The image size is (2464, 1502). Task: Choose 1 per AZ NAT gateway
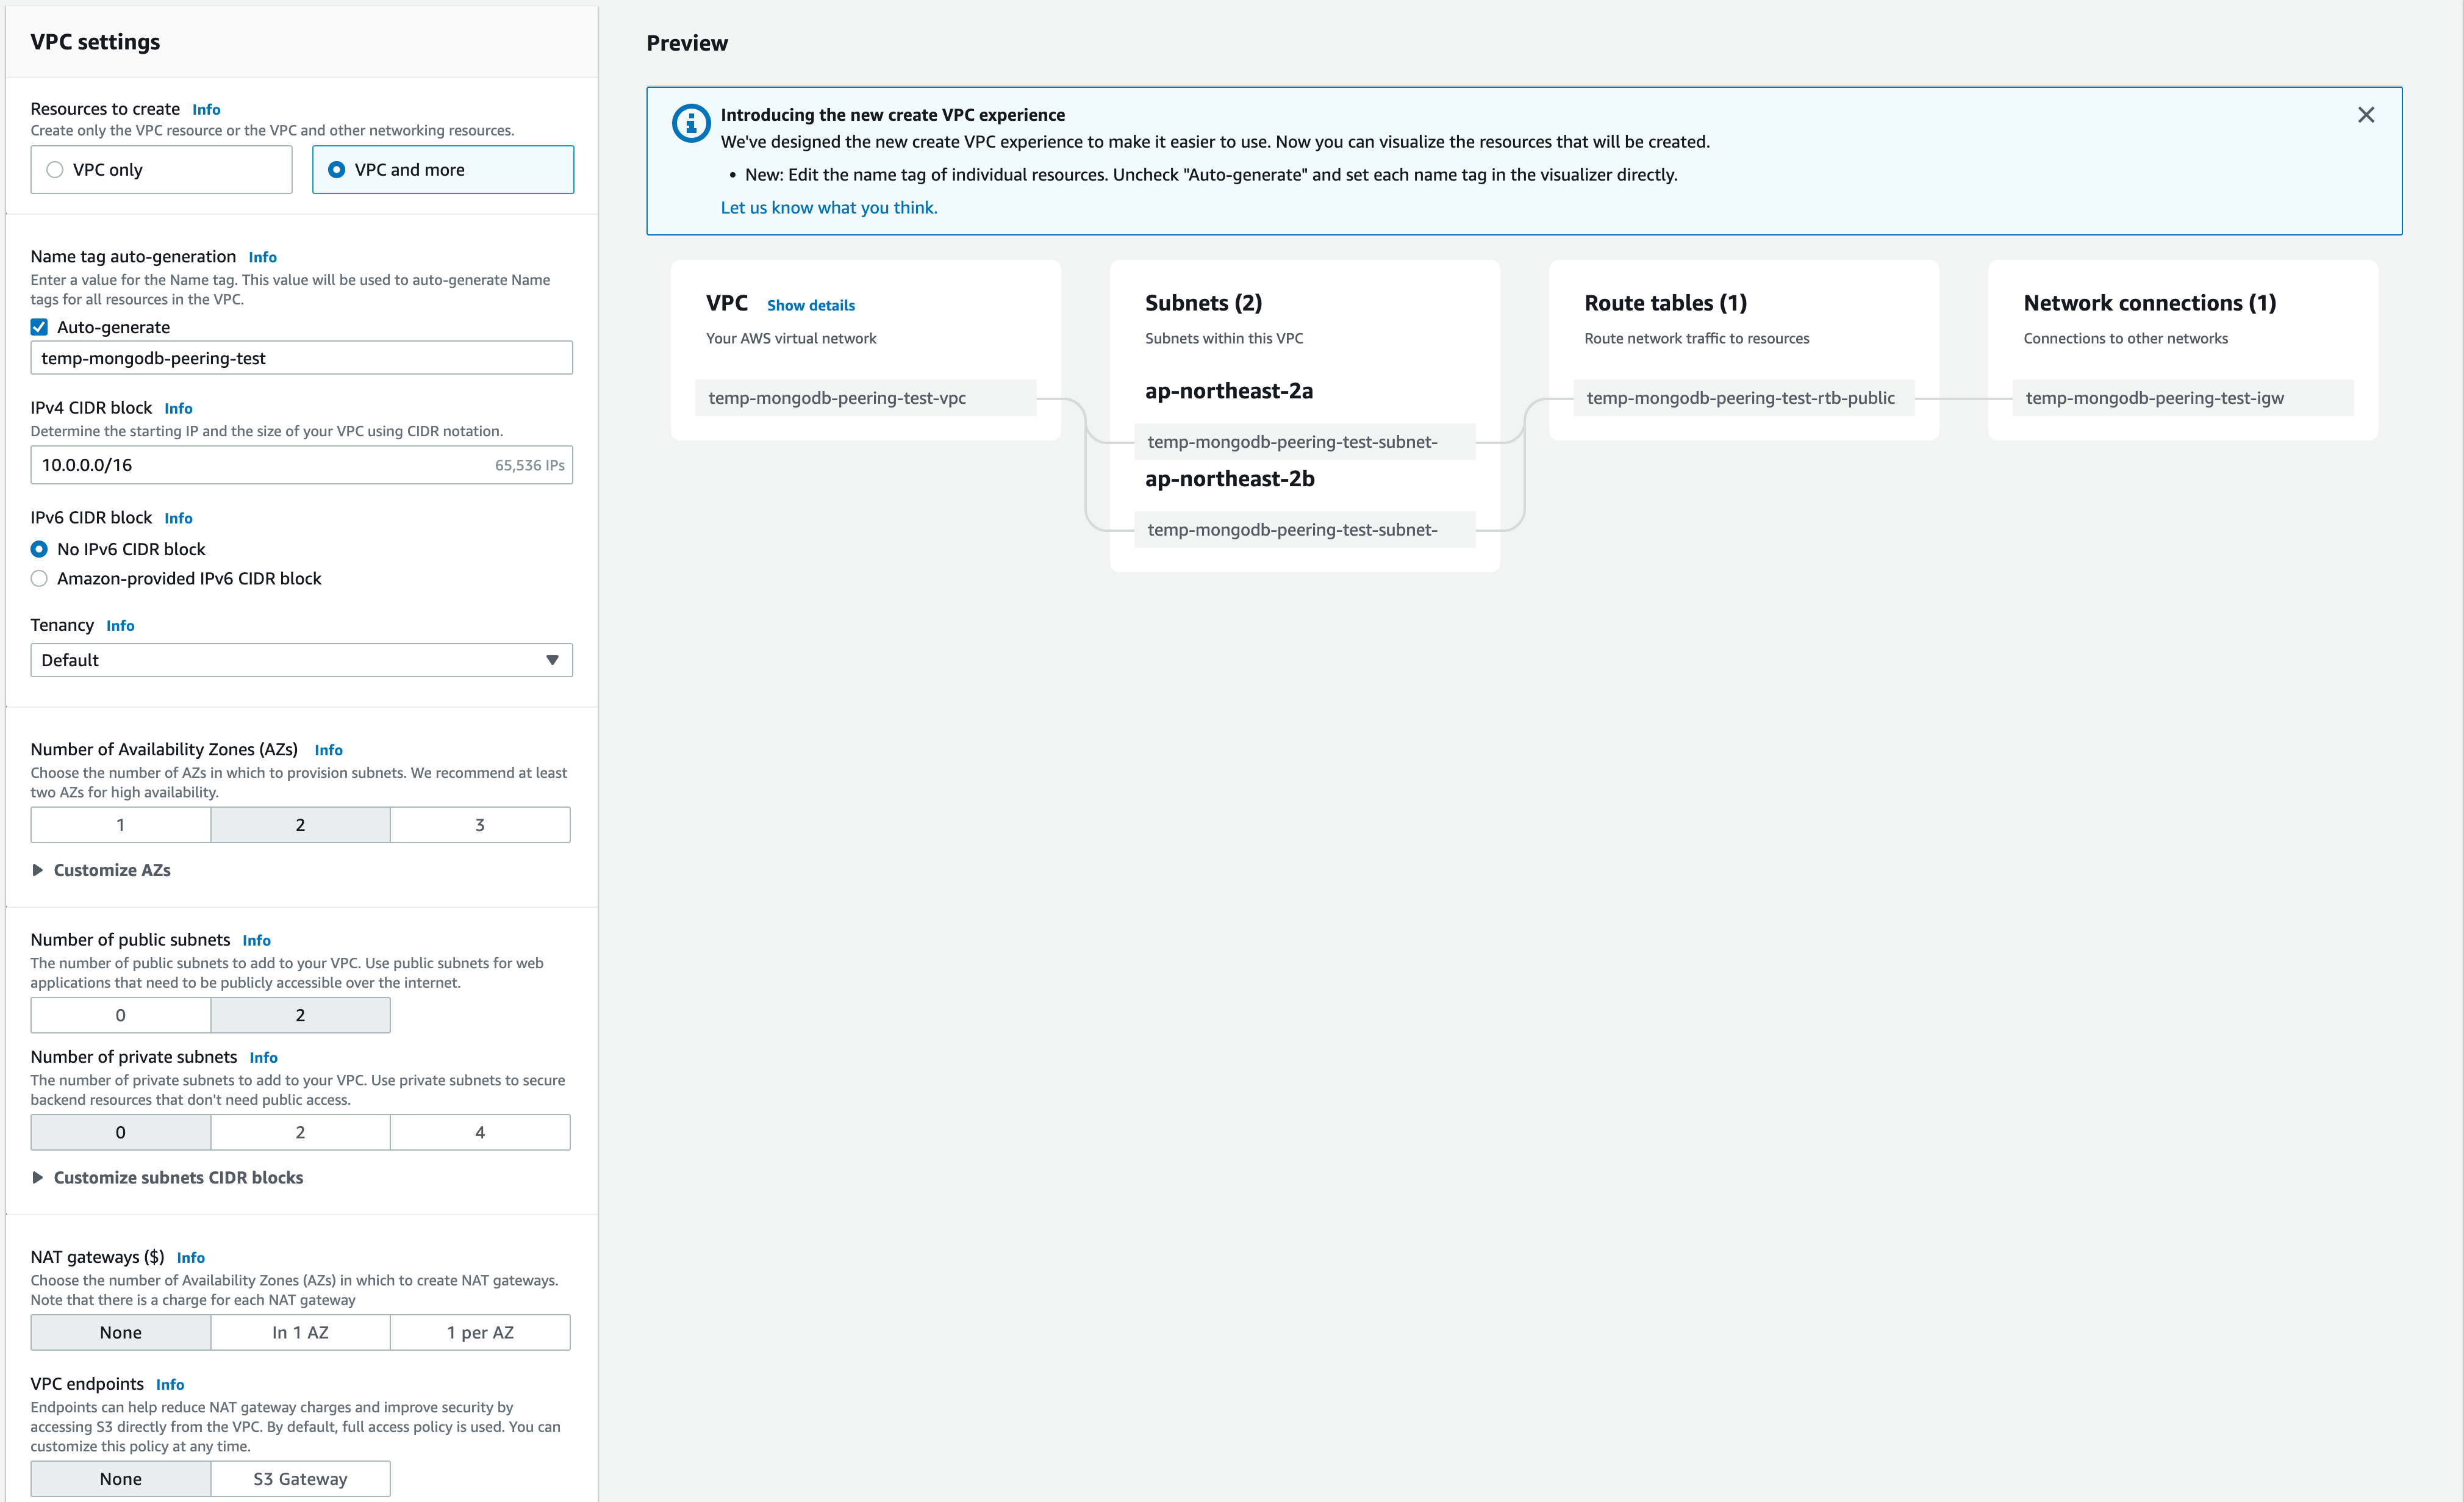[x=479, y=1332]
